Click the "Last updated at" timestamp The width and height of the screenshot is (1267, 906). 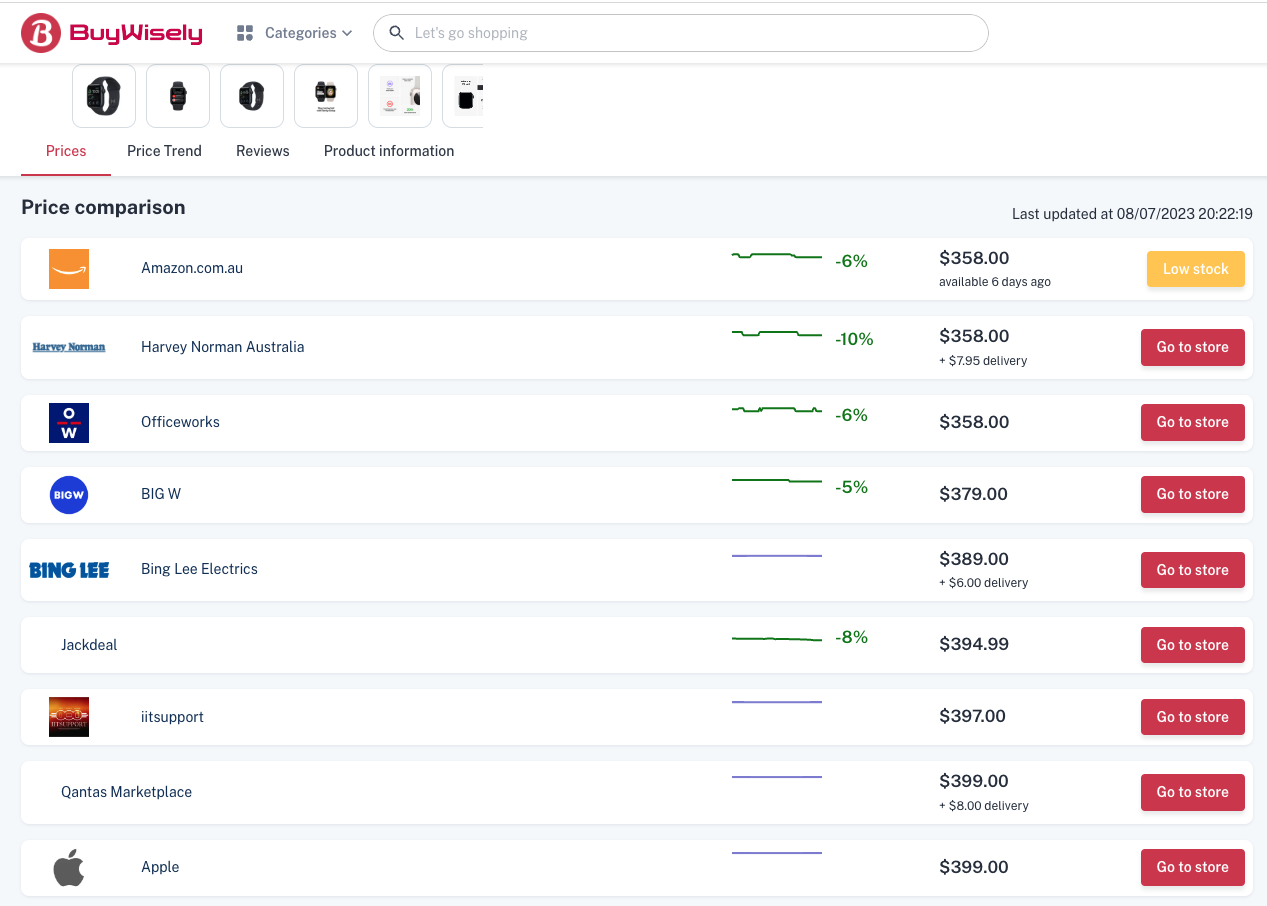(x=1132, y=214)
